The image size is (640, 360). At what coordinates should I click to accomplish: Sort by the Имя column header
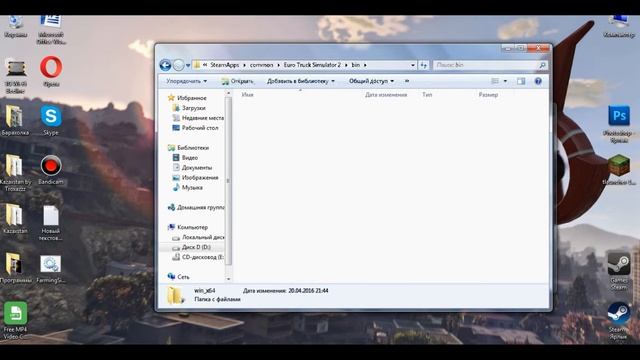(247, 95)
